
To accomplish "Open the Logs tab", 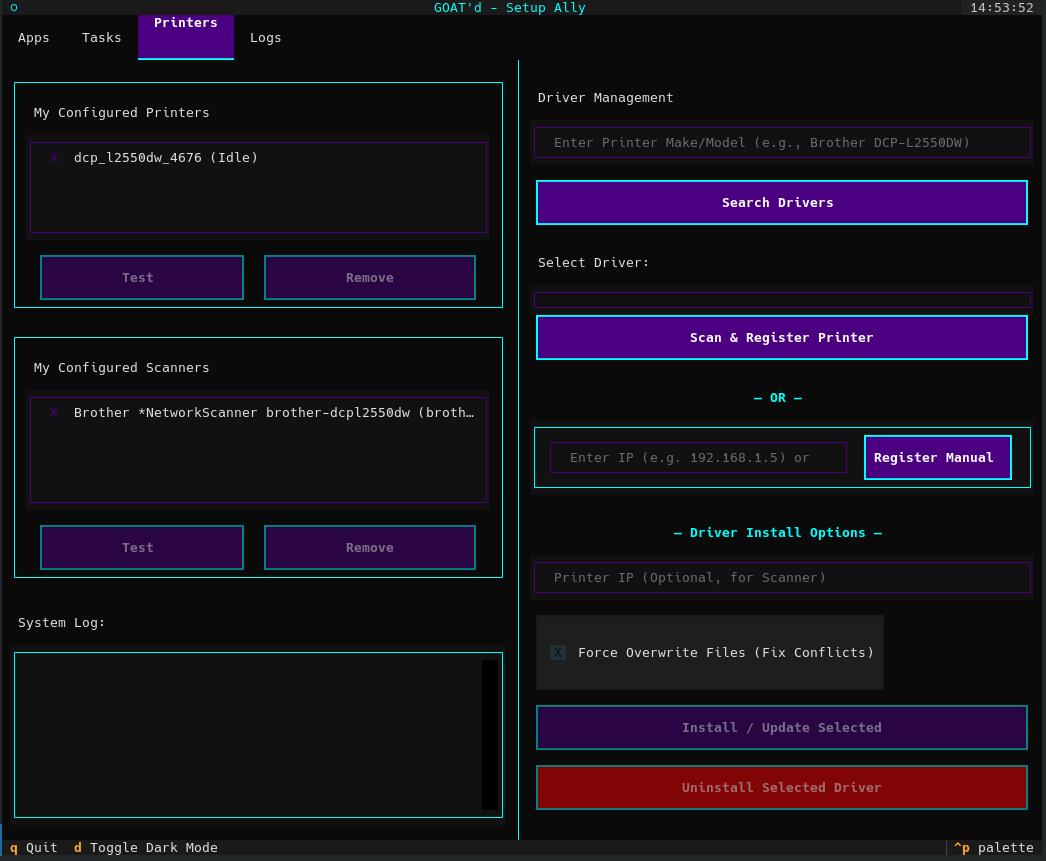I will point(265,37).
